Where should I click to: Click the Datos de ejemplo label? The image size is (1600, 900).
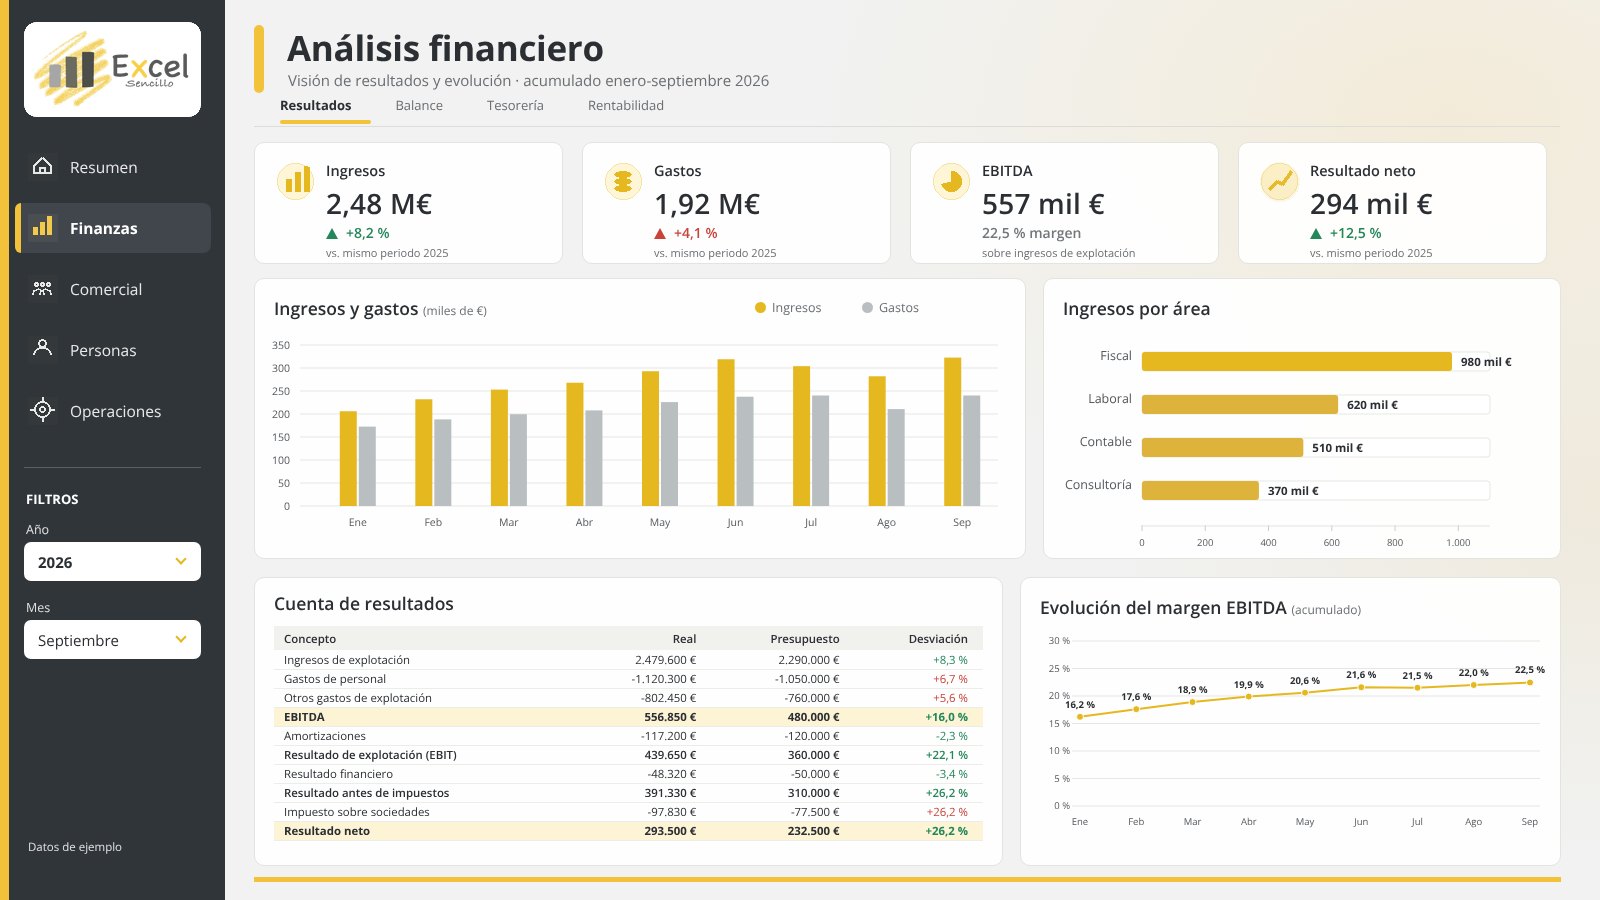(x=75, y=847)
